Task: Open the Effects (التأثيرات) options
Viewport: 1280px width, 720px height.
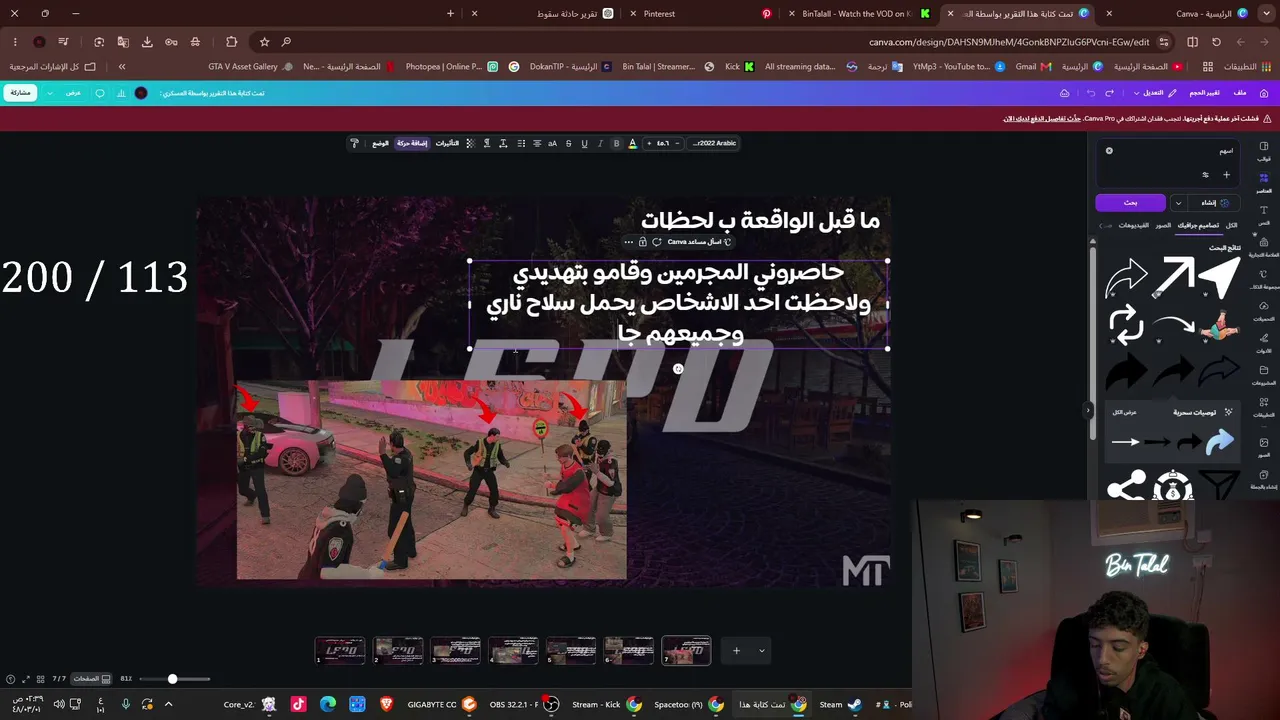Action: point(447,143)
